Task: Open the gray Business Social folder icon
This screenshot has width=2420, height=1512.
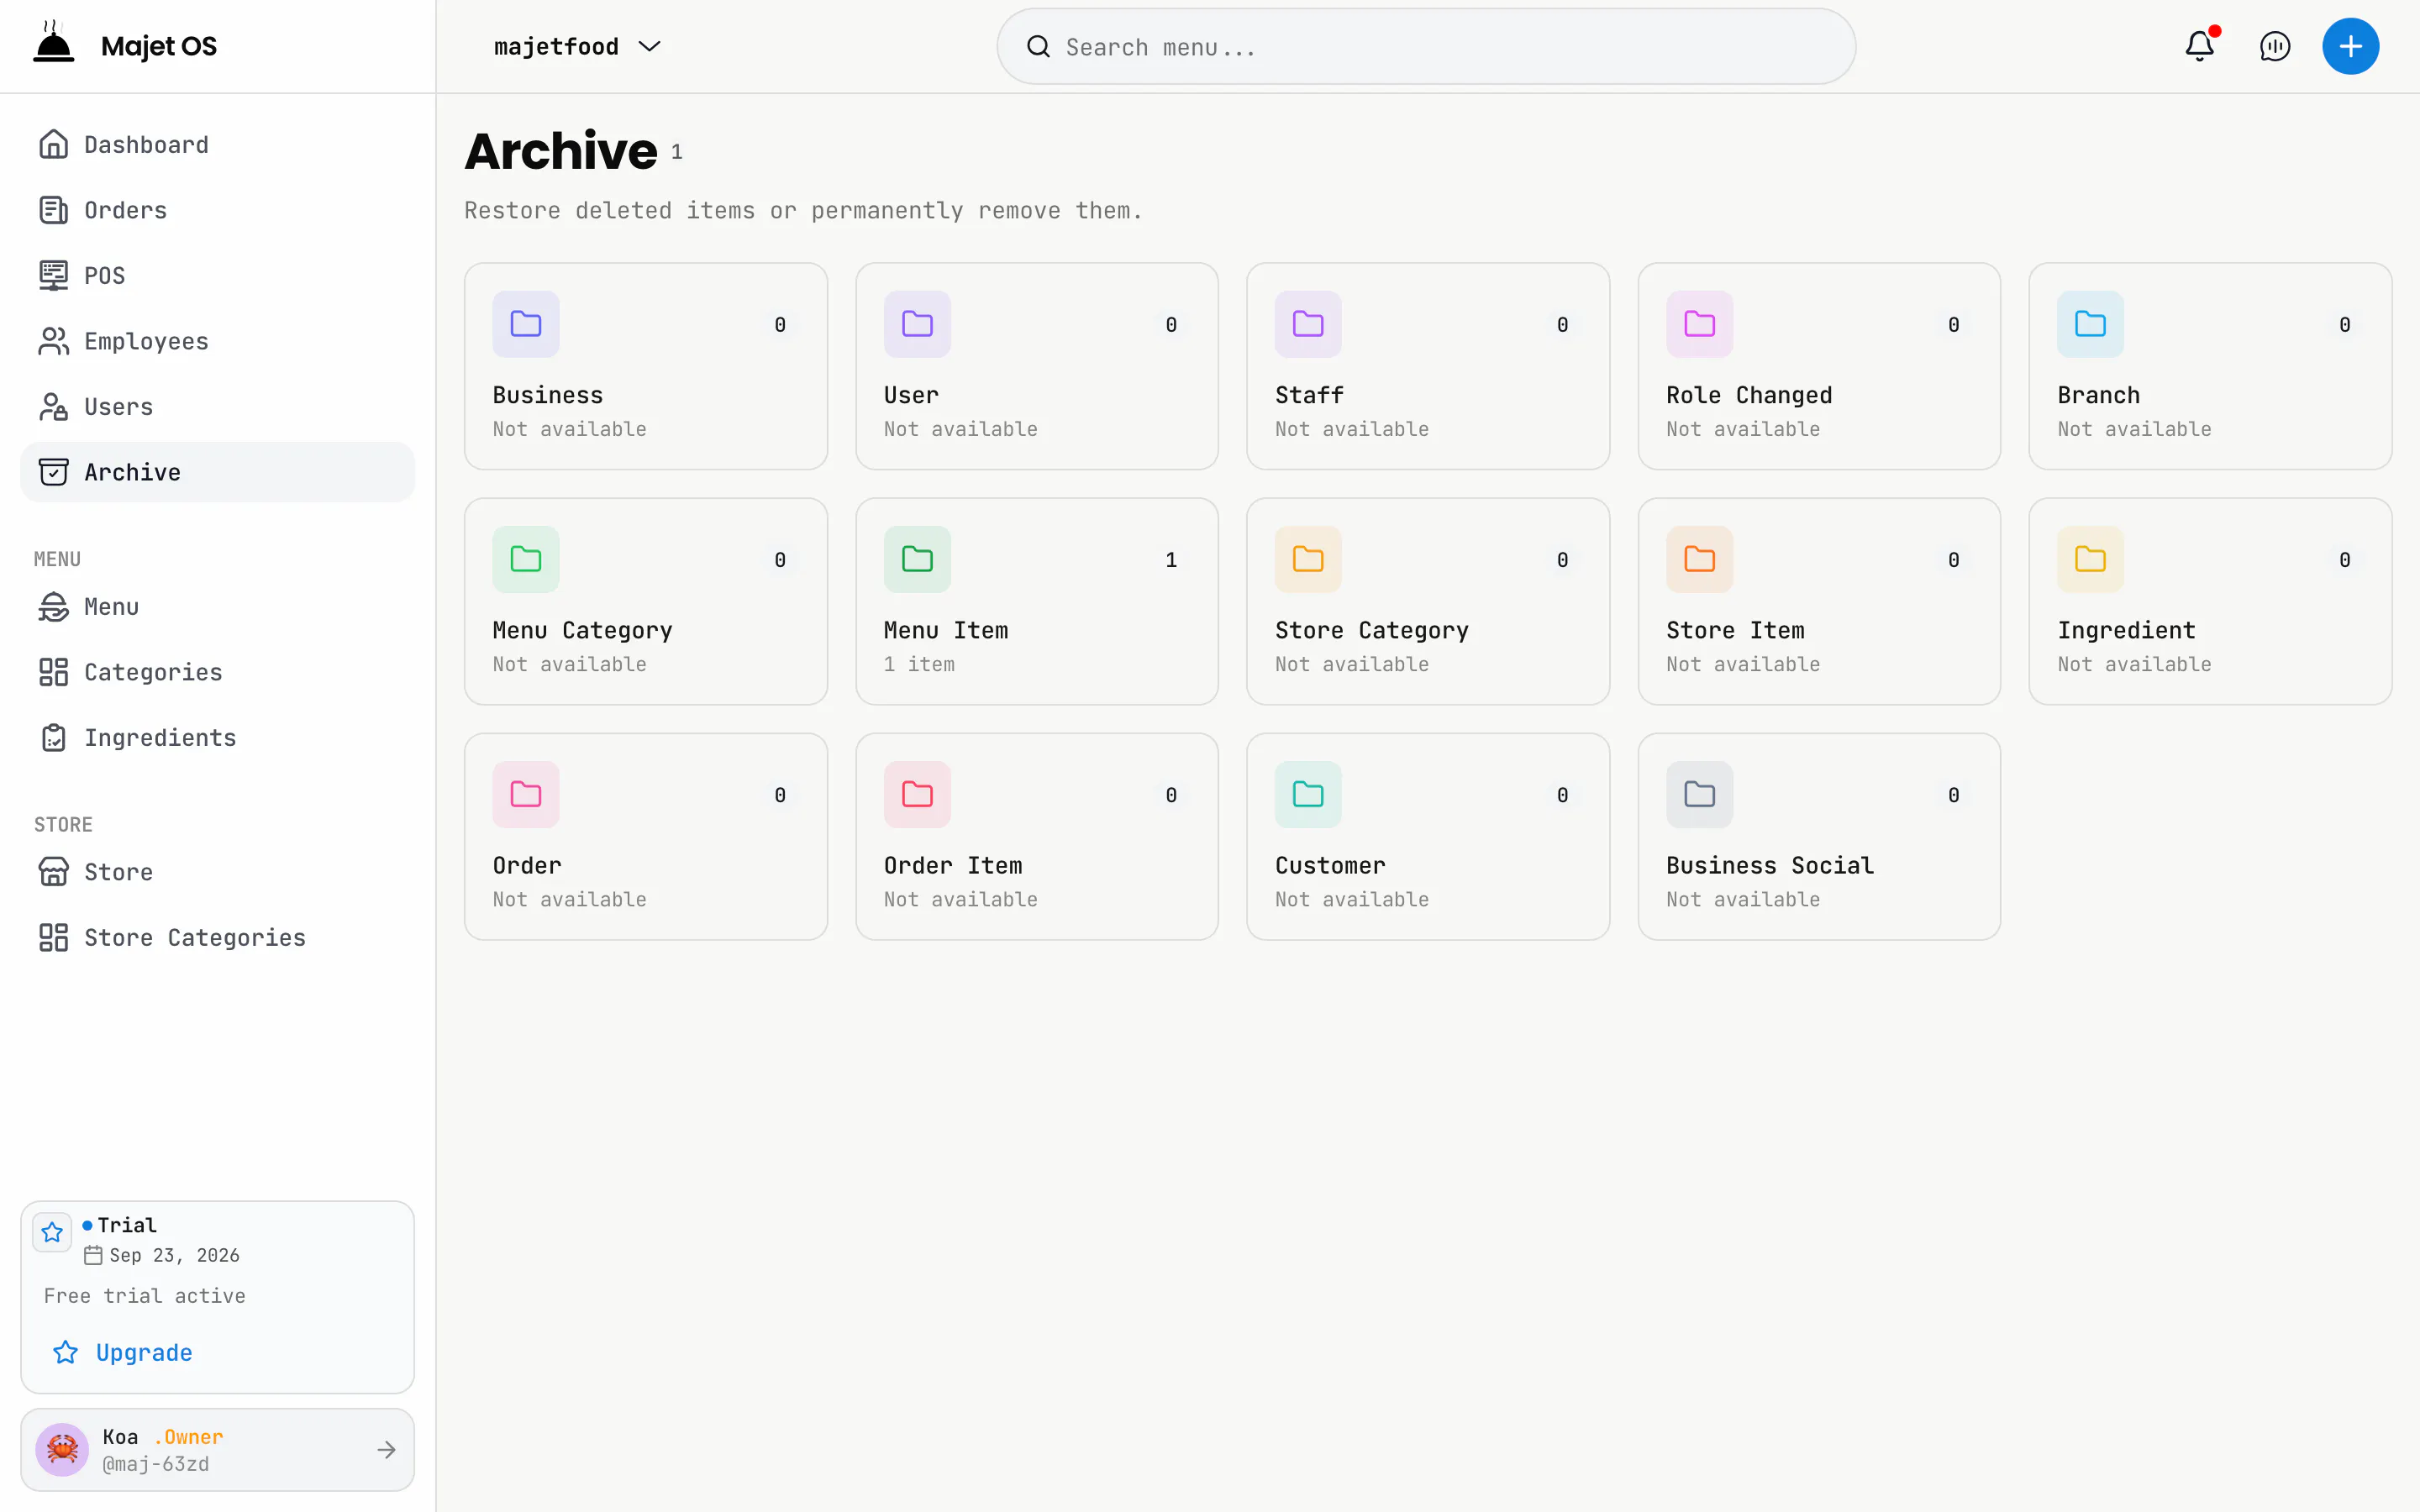Action: point(1699,794)
